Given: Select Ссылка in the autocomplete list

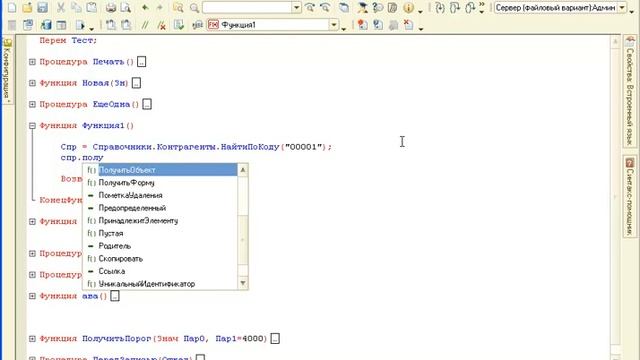Looking at the screenshot, I should pos(161,271).
